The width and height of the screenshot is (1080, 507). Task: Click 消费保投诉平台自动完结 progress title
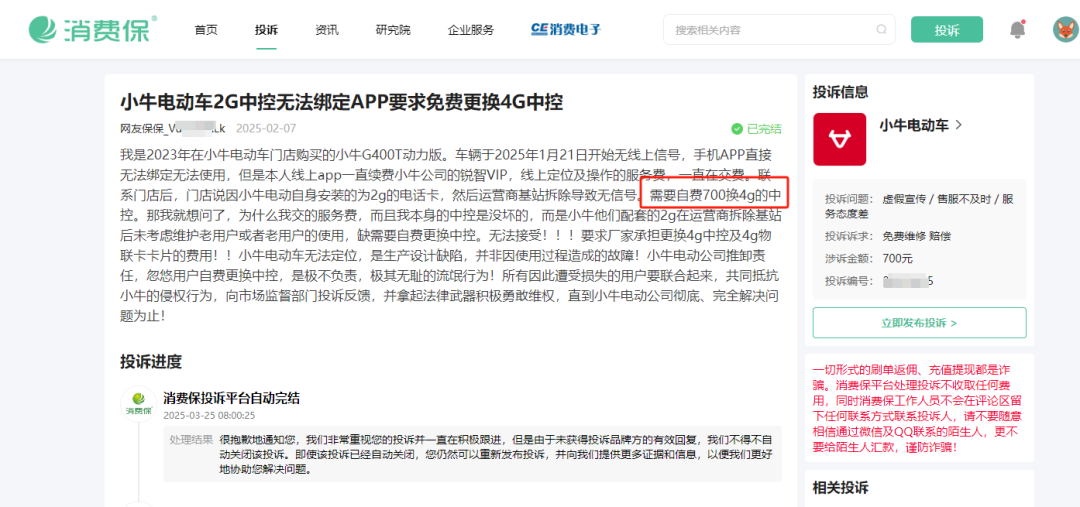coord(231,398)
